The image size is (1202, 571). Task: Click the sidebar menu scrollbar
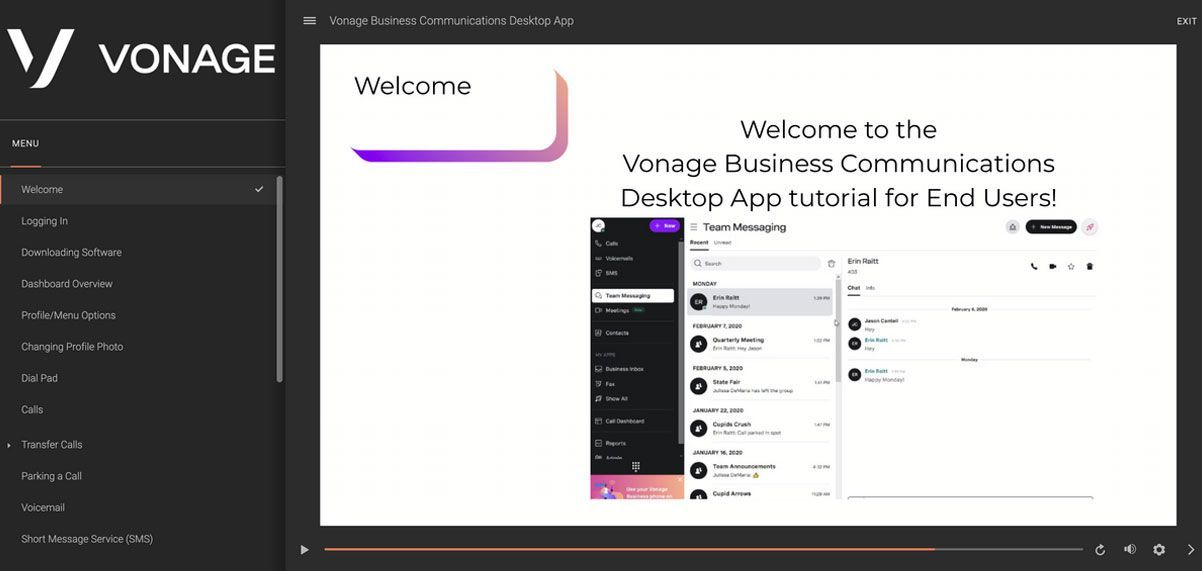click(x=279, y=279)
